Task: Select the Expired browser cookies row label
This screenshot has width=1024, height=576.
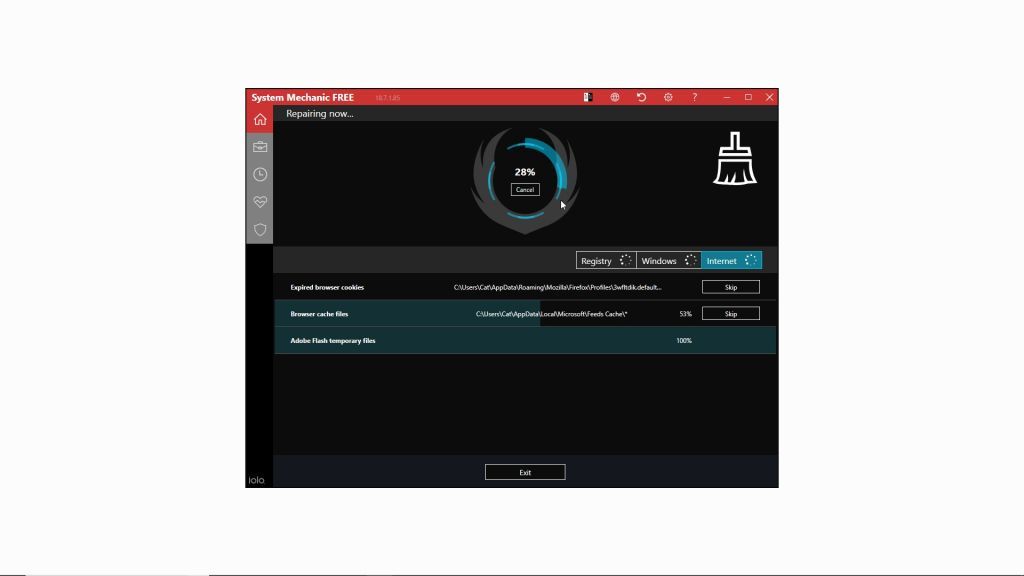Action: tap(327, 287)
